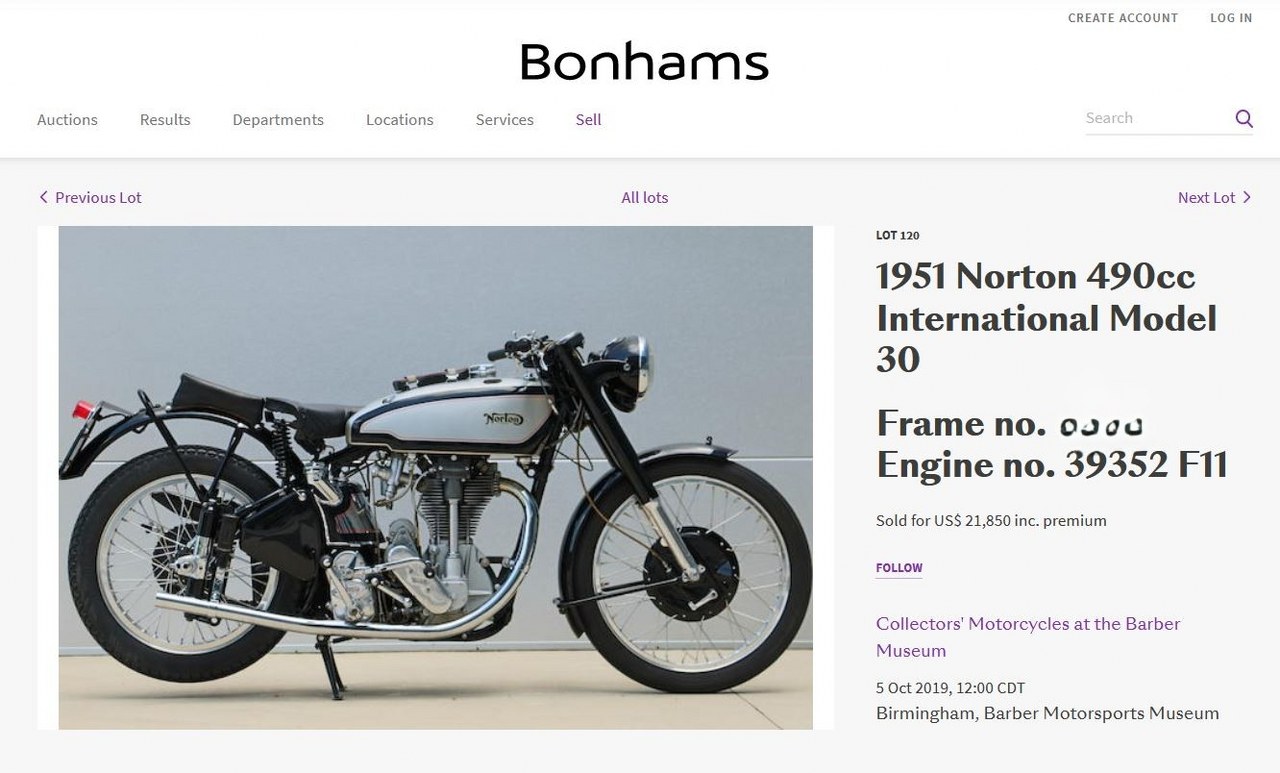Open the Auctions menu
This screenshot has height=773, width=1280.
pyautogui.click(x=67, y=120)
